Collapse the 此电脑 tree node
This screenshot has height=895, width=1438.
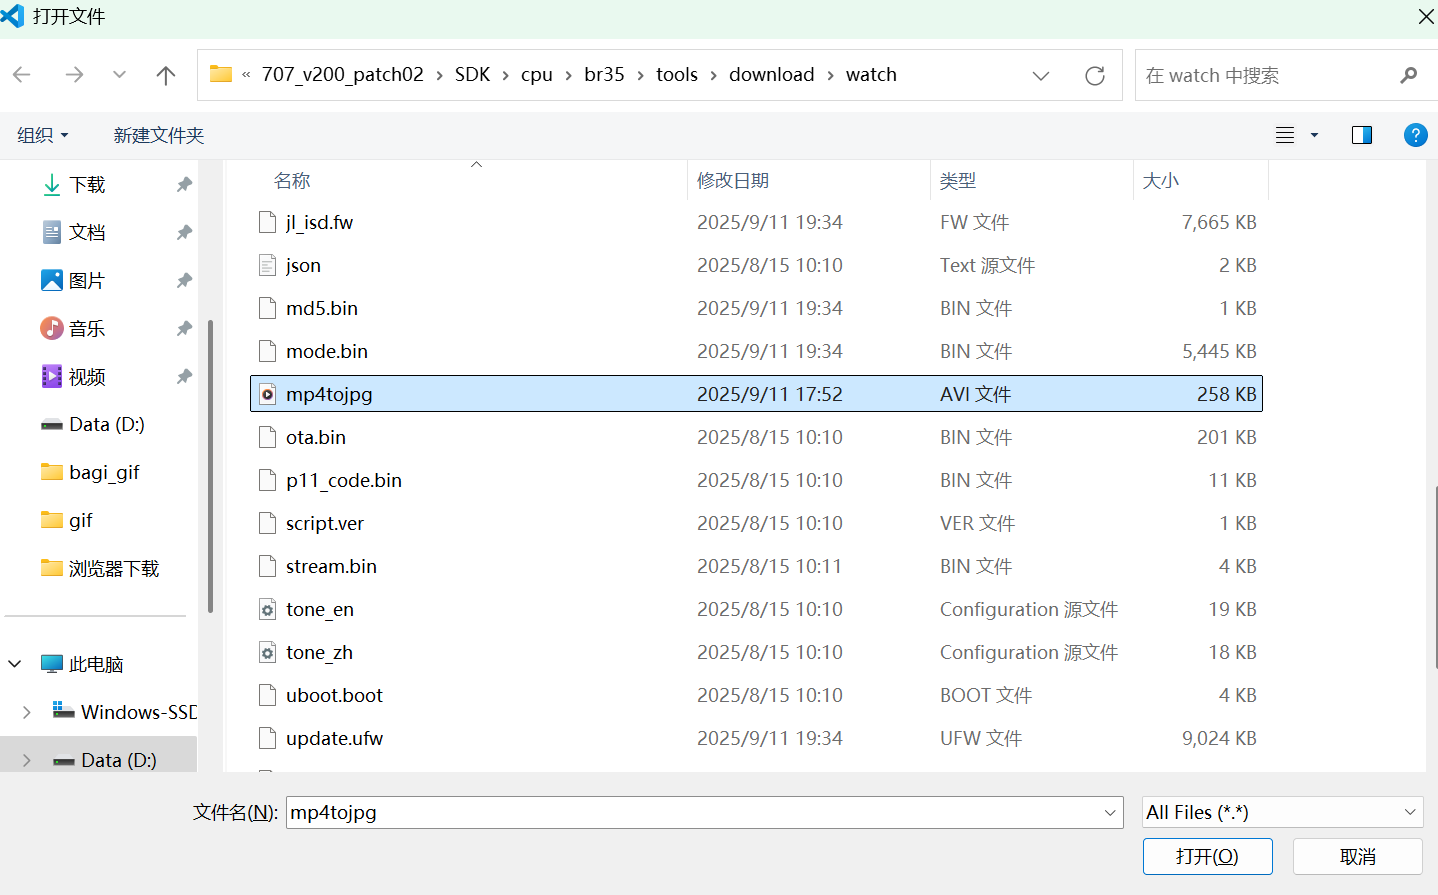tap(15, 664)
